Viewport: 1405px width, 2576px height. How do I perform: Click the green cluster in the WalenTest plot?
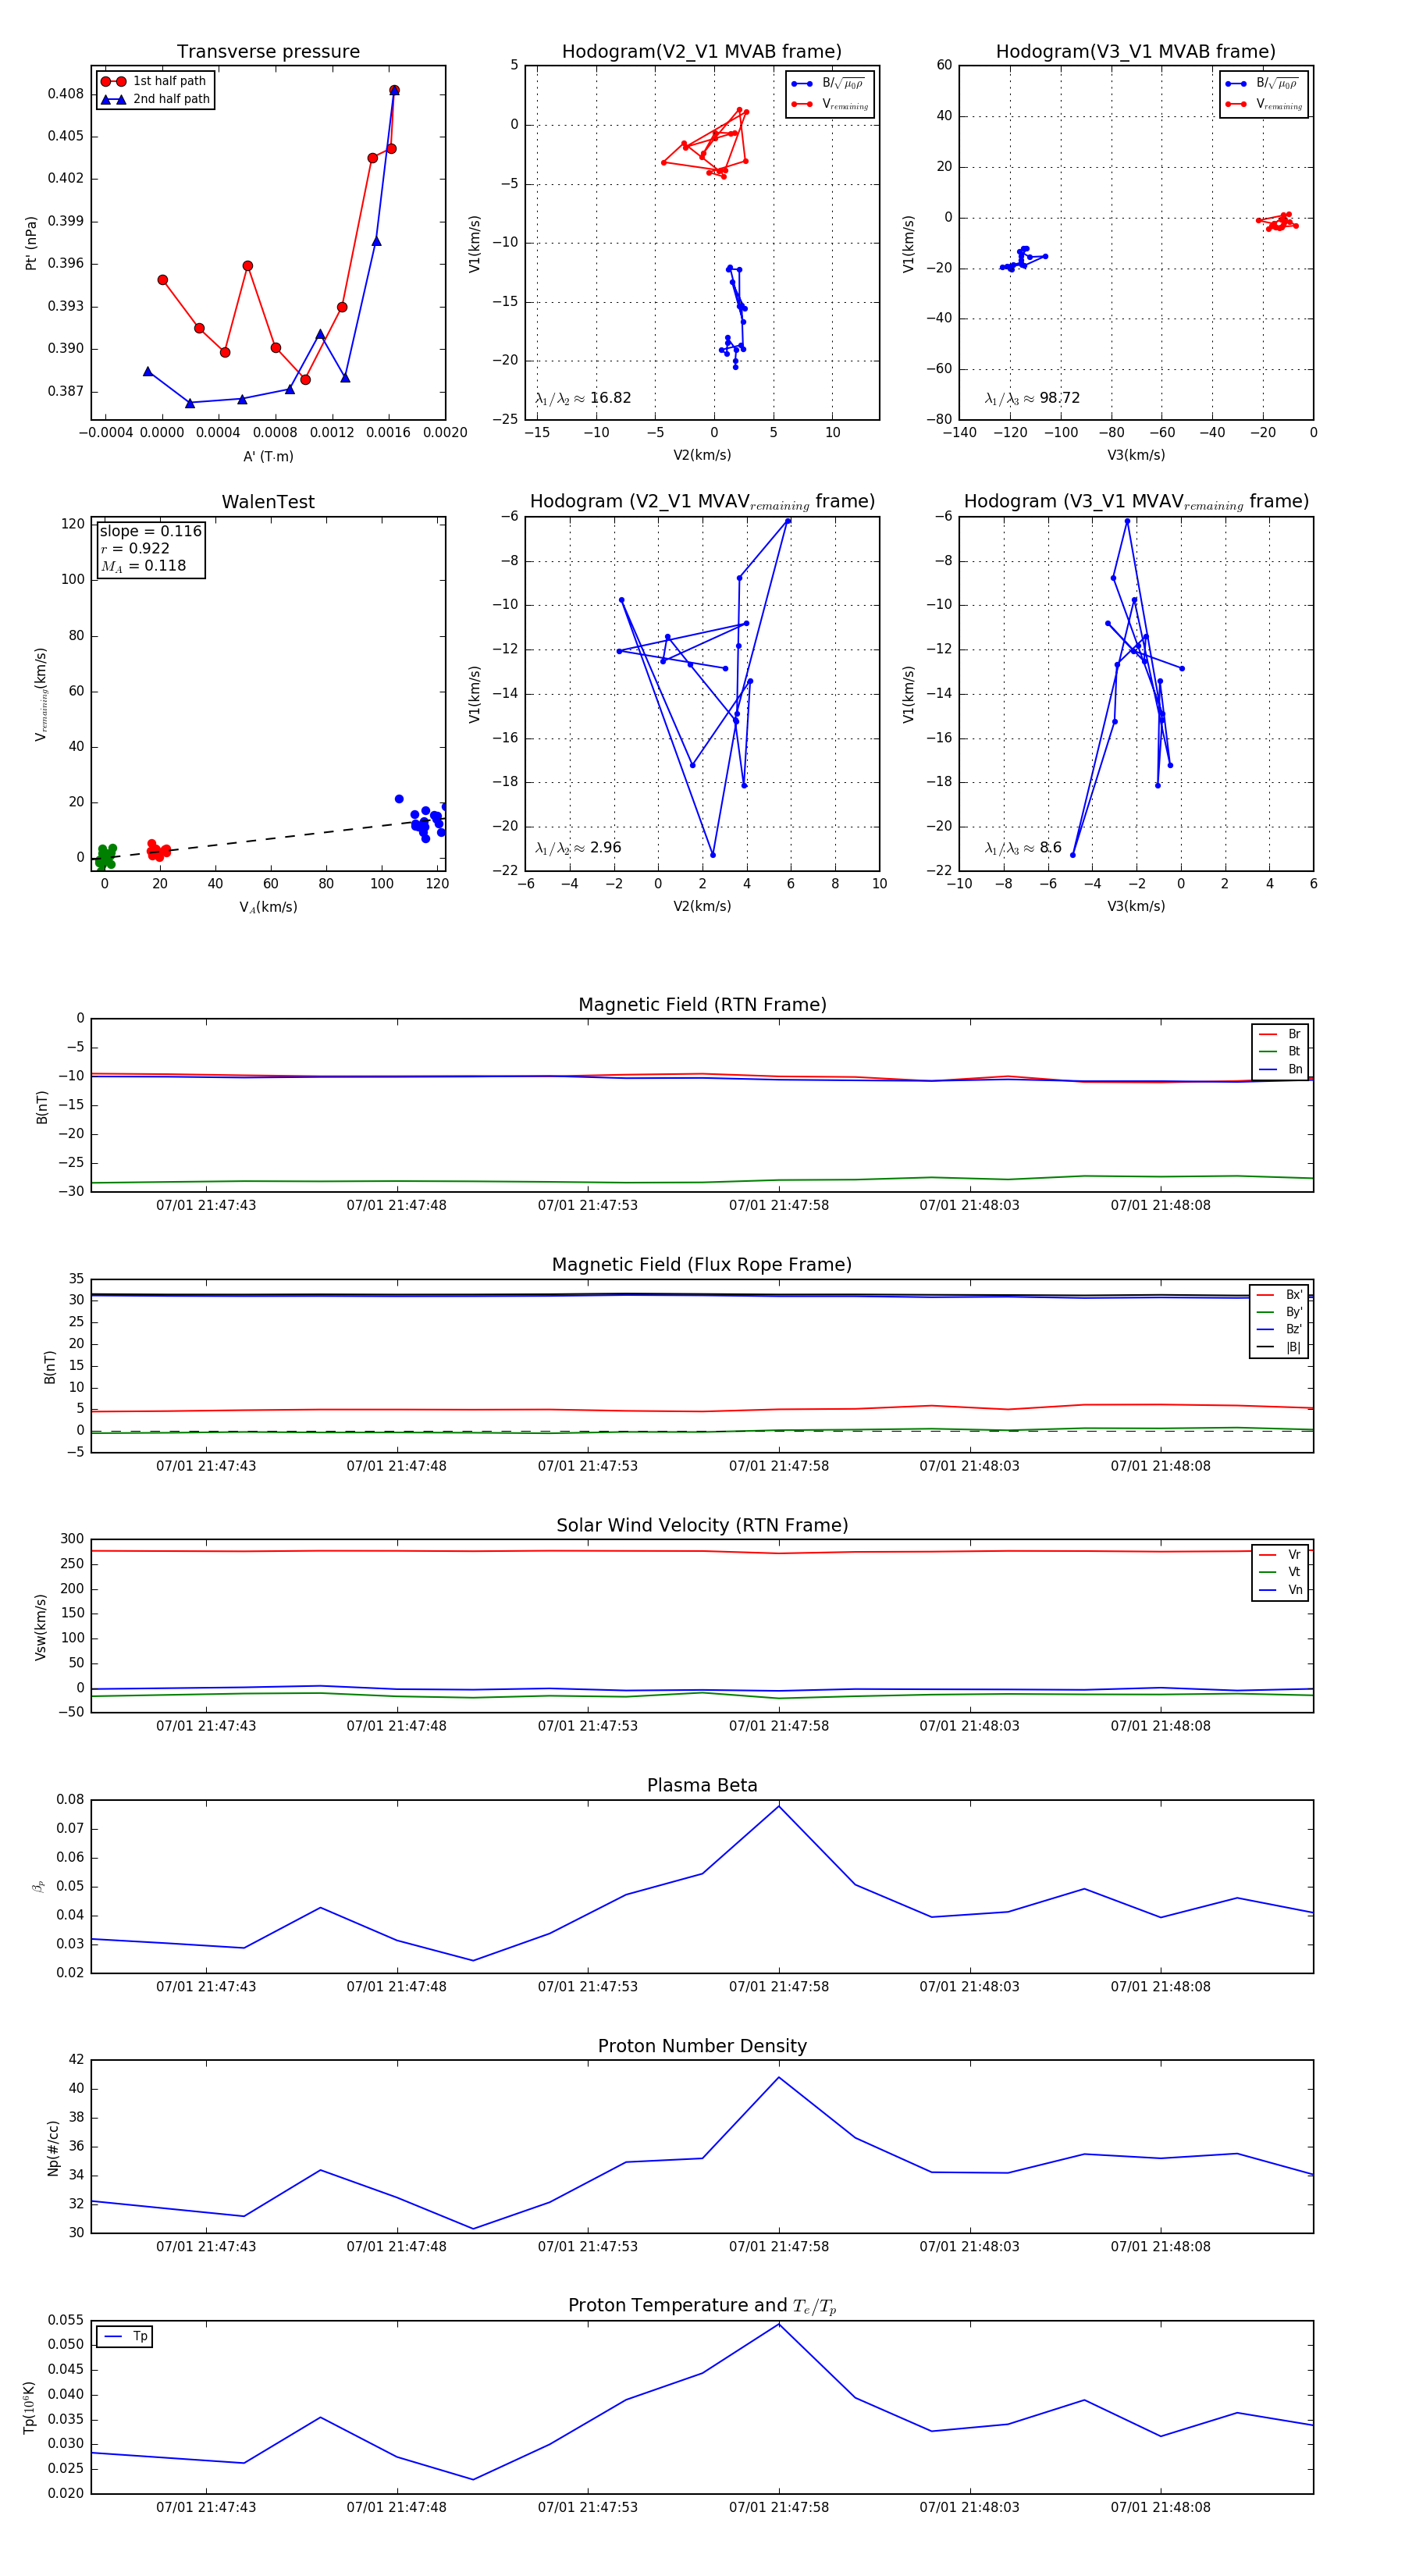pyautogui.click(x=105, y=856)
